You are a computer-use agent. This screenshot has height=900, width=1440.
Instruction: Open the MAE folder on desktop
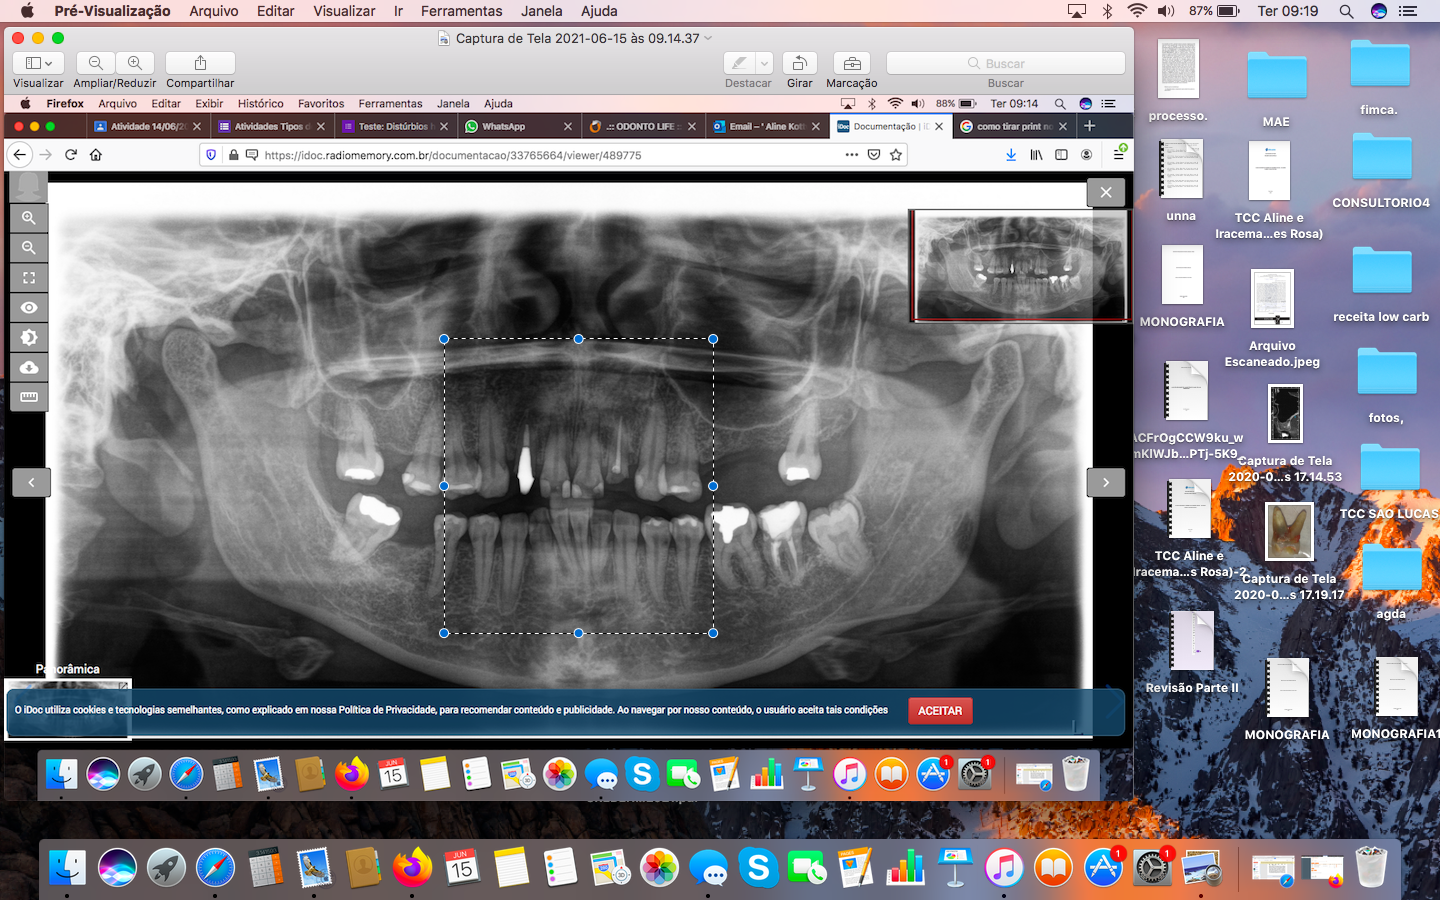point(1276,78)
